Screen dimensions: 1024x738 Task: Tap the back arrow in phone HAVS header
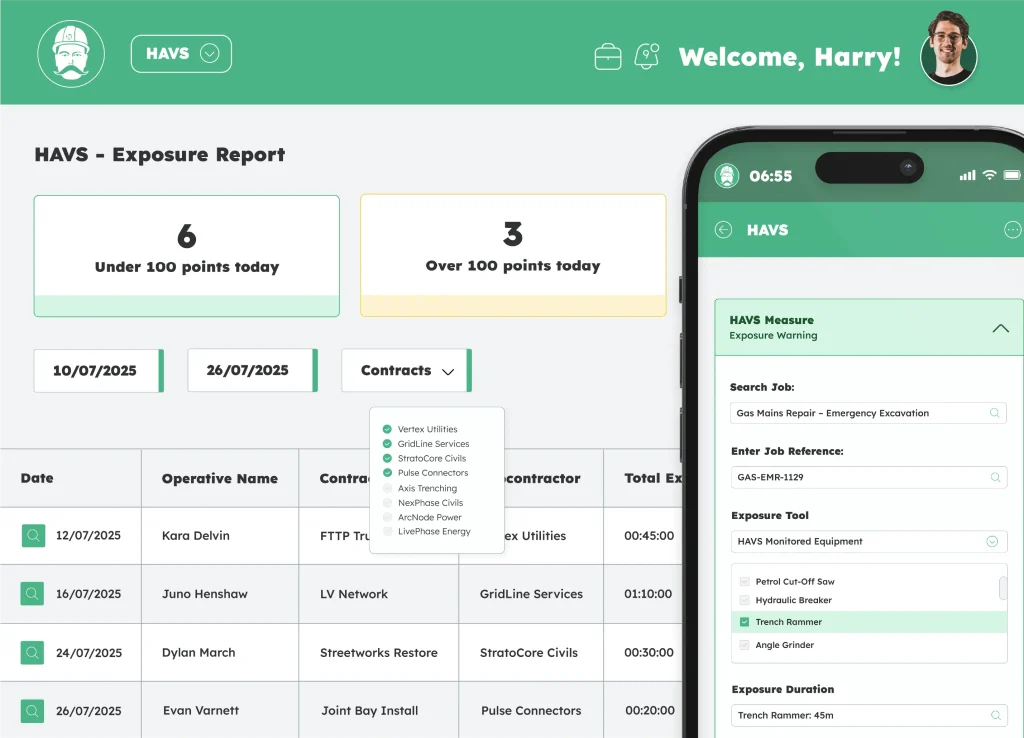(723, 230)
